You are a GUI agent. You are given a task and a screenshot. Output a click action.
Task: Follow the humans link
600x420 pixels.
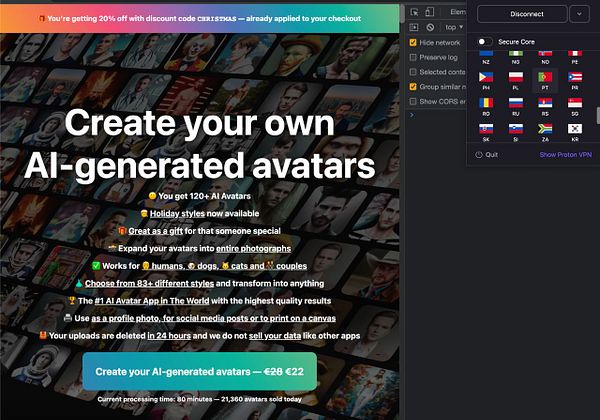[x=164, y=266]
